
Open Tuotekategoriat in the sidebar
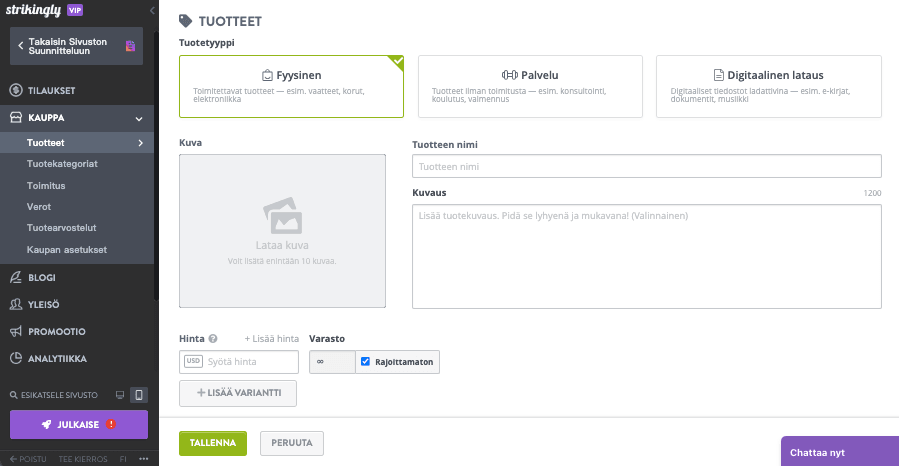click(62, 163)
